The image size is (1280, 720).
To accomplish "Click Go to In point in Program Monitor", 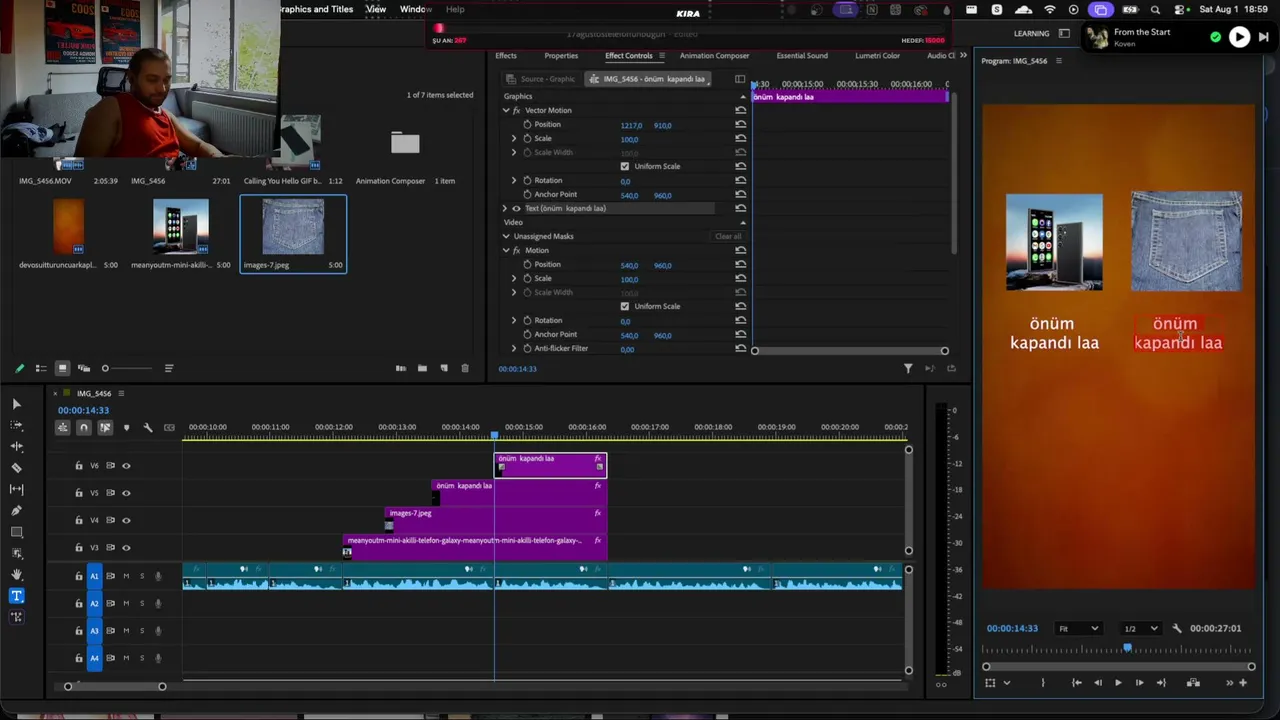I will point(1076,683).
